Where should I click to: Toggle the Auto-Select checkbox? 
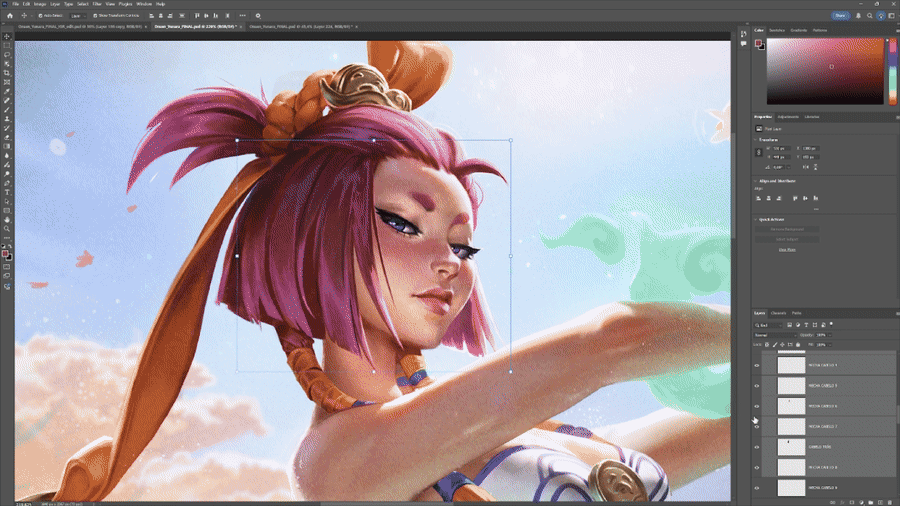[41, 15]
